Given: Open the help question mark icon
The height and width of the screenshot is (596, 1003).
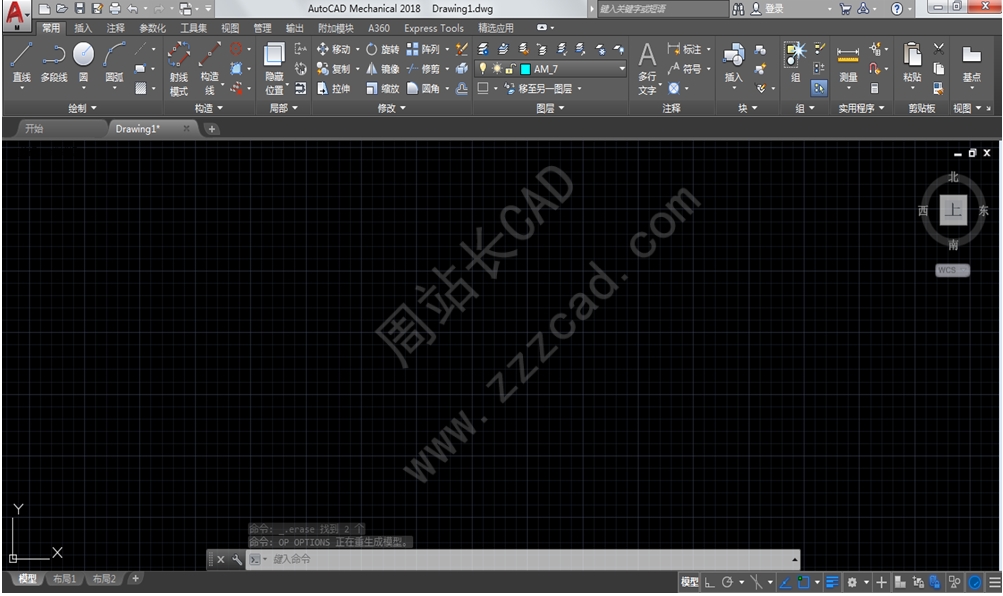Looking at the screenshot, I should [897, 8].
